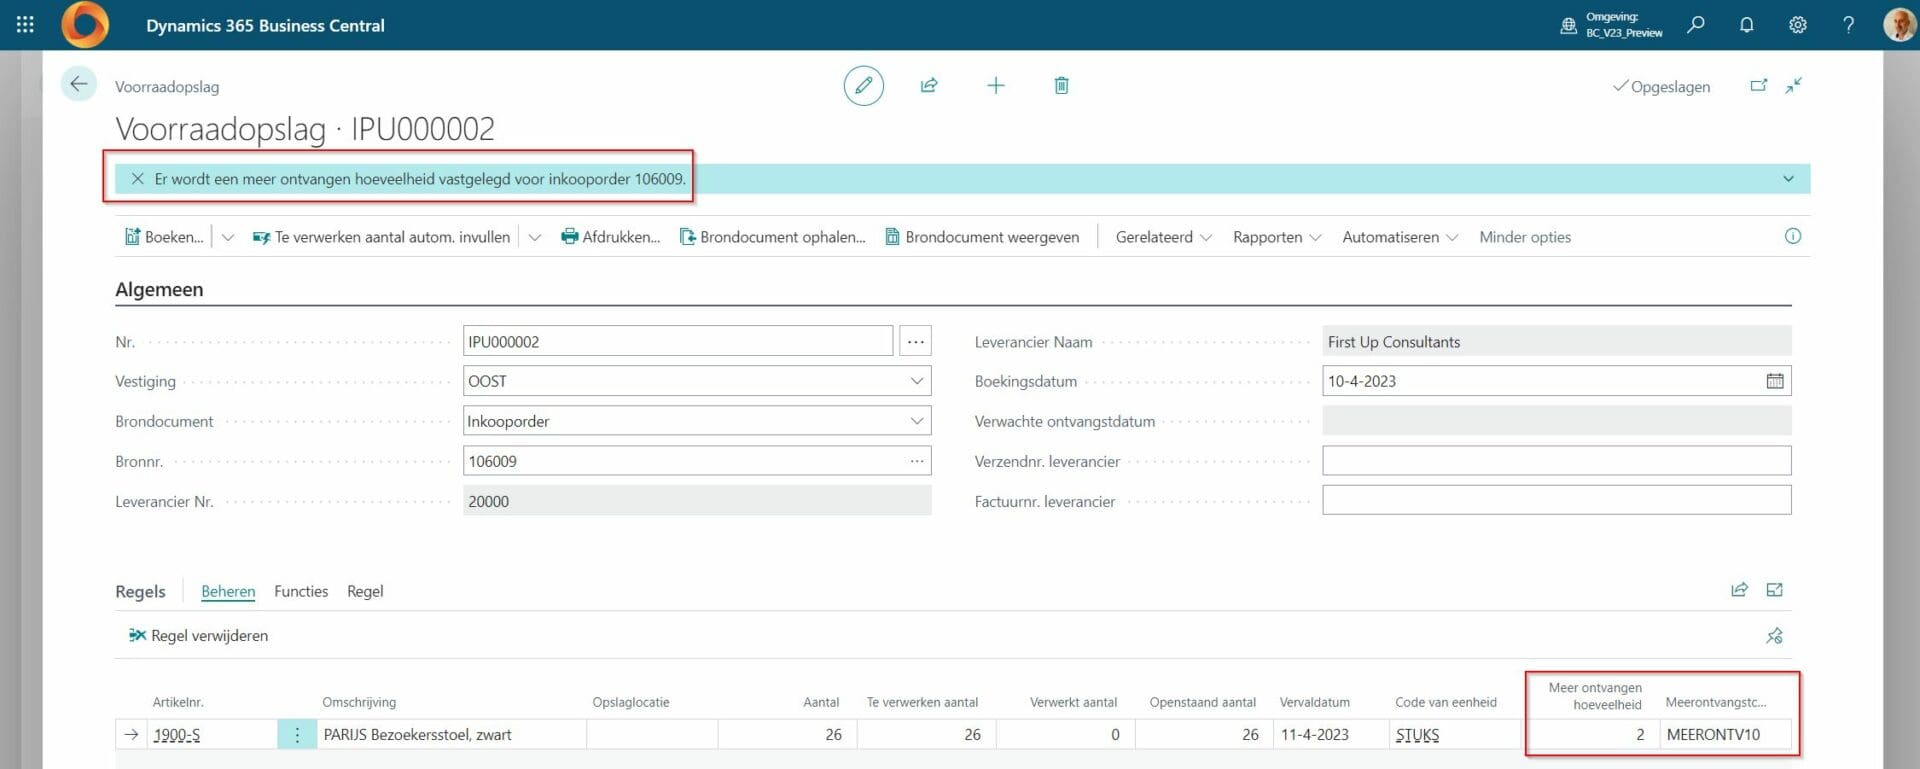Open the search magnifier icon

pyautogui.click(x=1696, y=25)
